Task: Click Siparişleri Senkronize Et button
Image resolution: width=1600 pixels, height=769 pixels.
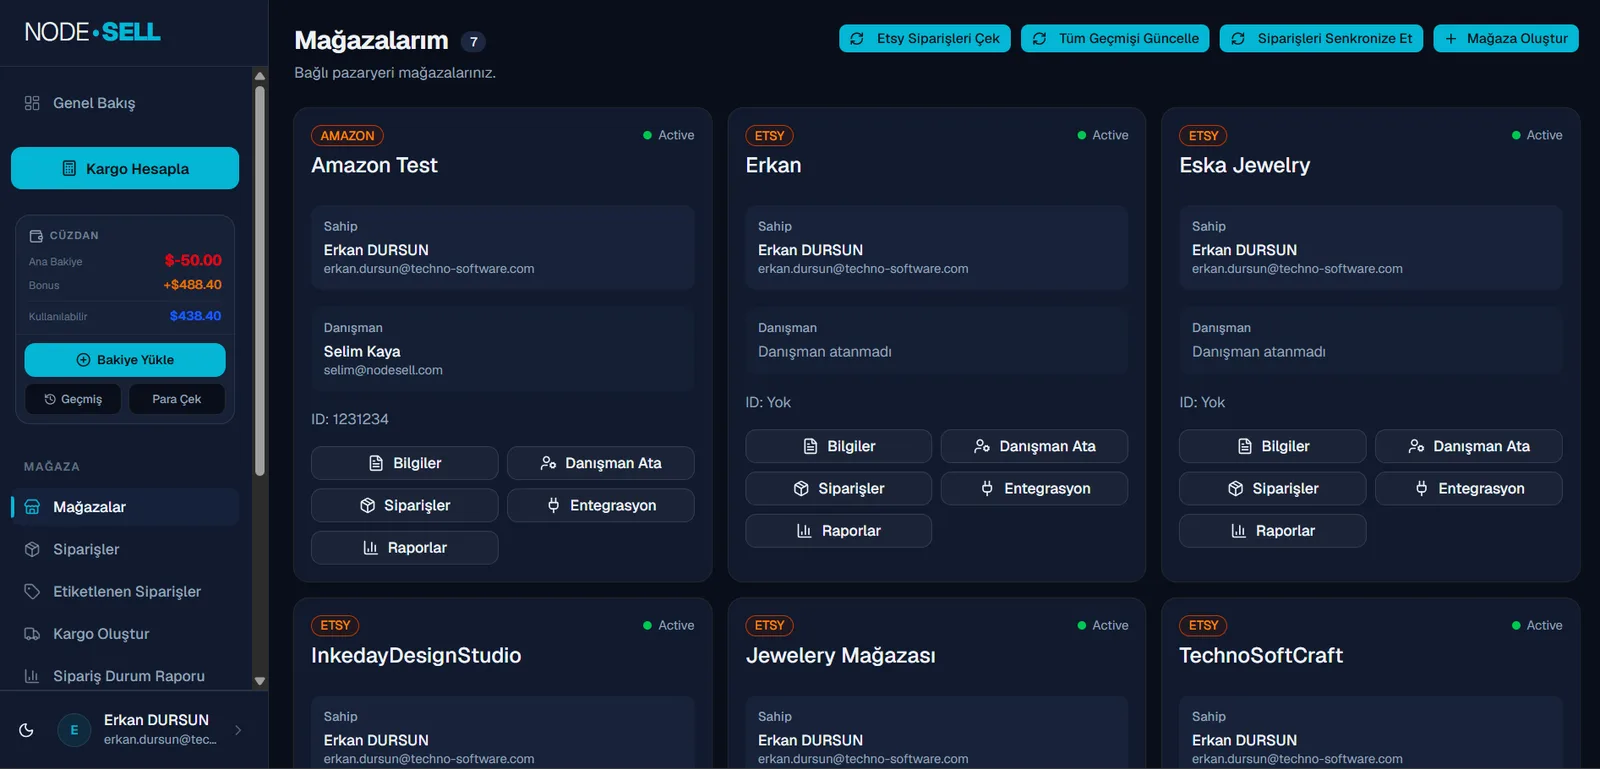Action: coord(1321,38)
